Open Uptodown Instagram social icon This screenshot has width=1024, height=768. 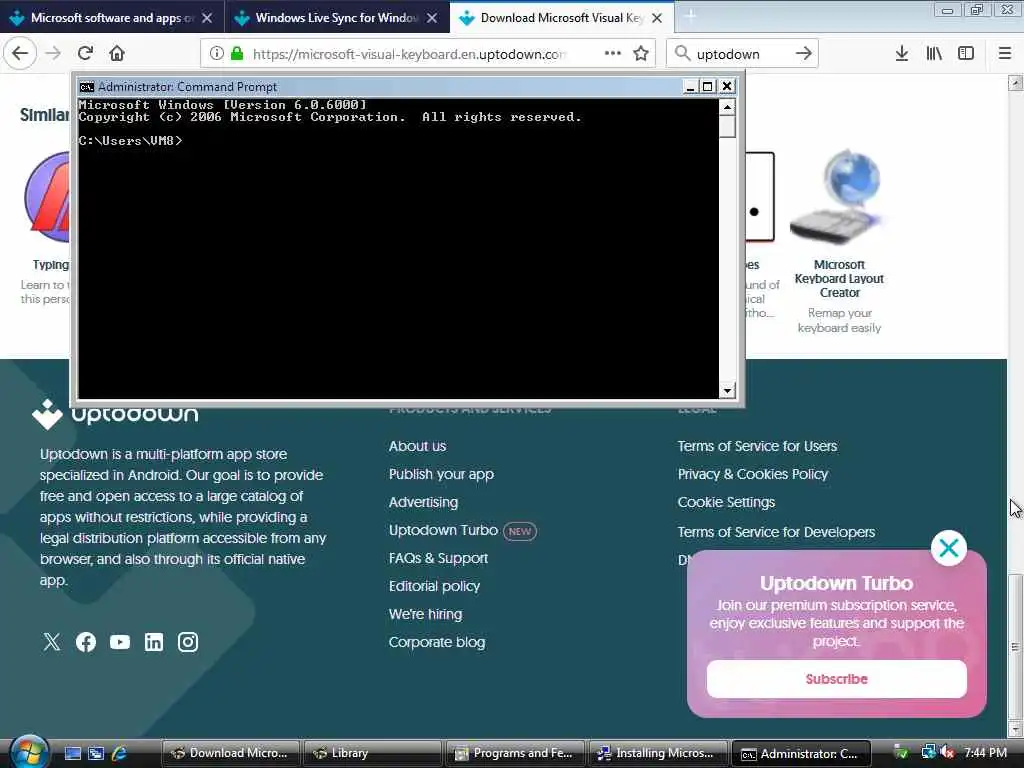(x=188, y=642)
